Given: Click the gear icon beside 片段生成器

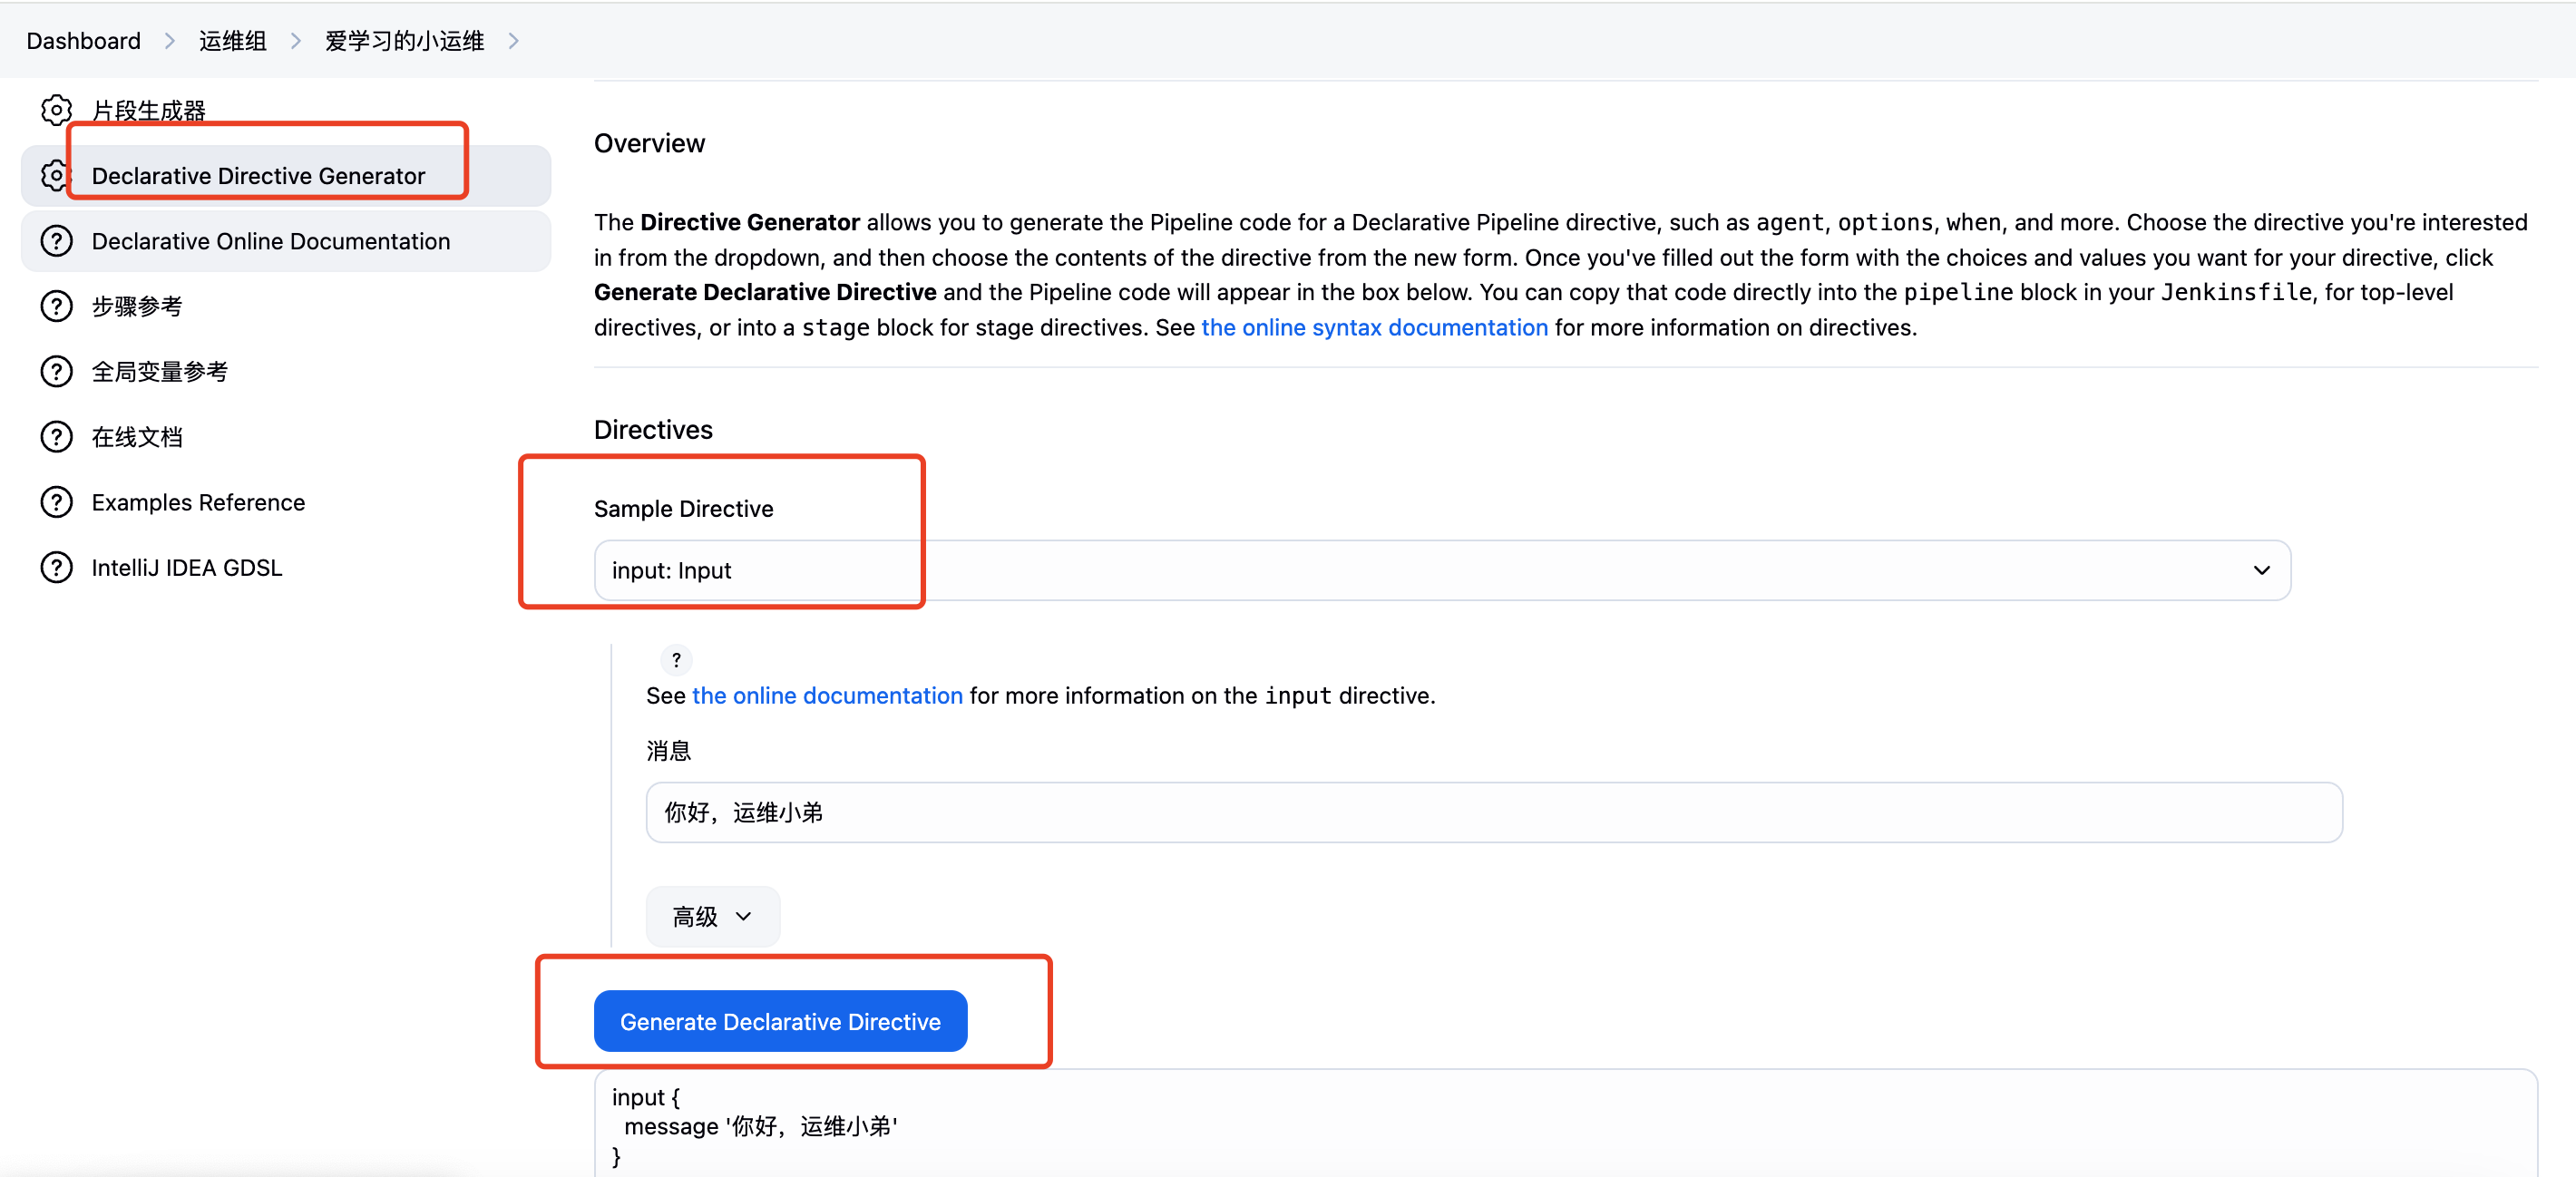Looking at the screenshot, I should coord(56,110).
